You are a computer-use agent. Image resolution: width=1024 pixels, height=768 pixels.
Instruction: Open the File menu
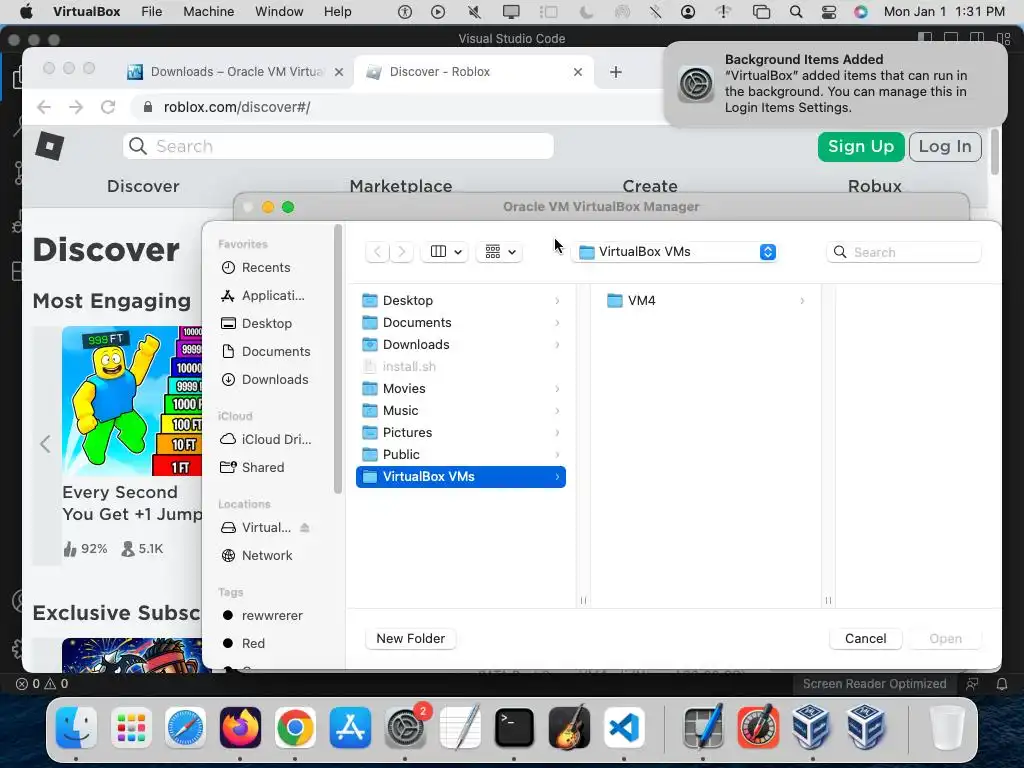[152, 12]
